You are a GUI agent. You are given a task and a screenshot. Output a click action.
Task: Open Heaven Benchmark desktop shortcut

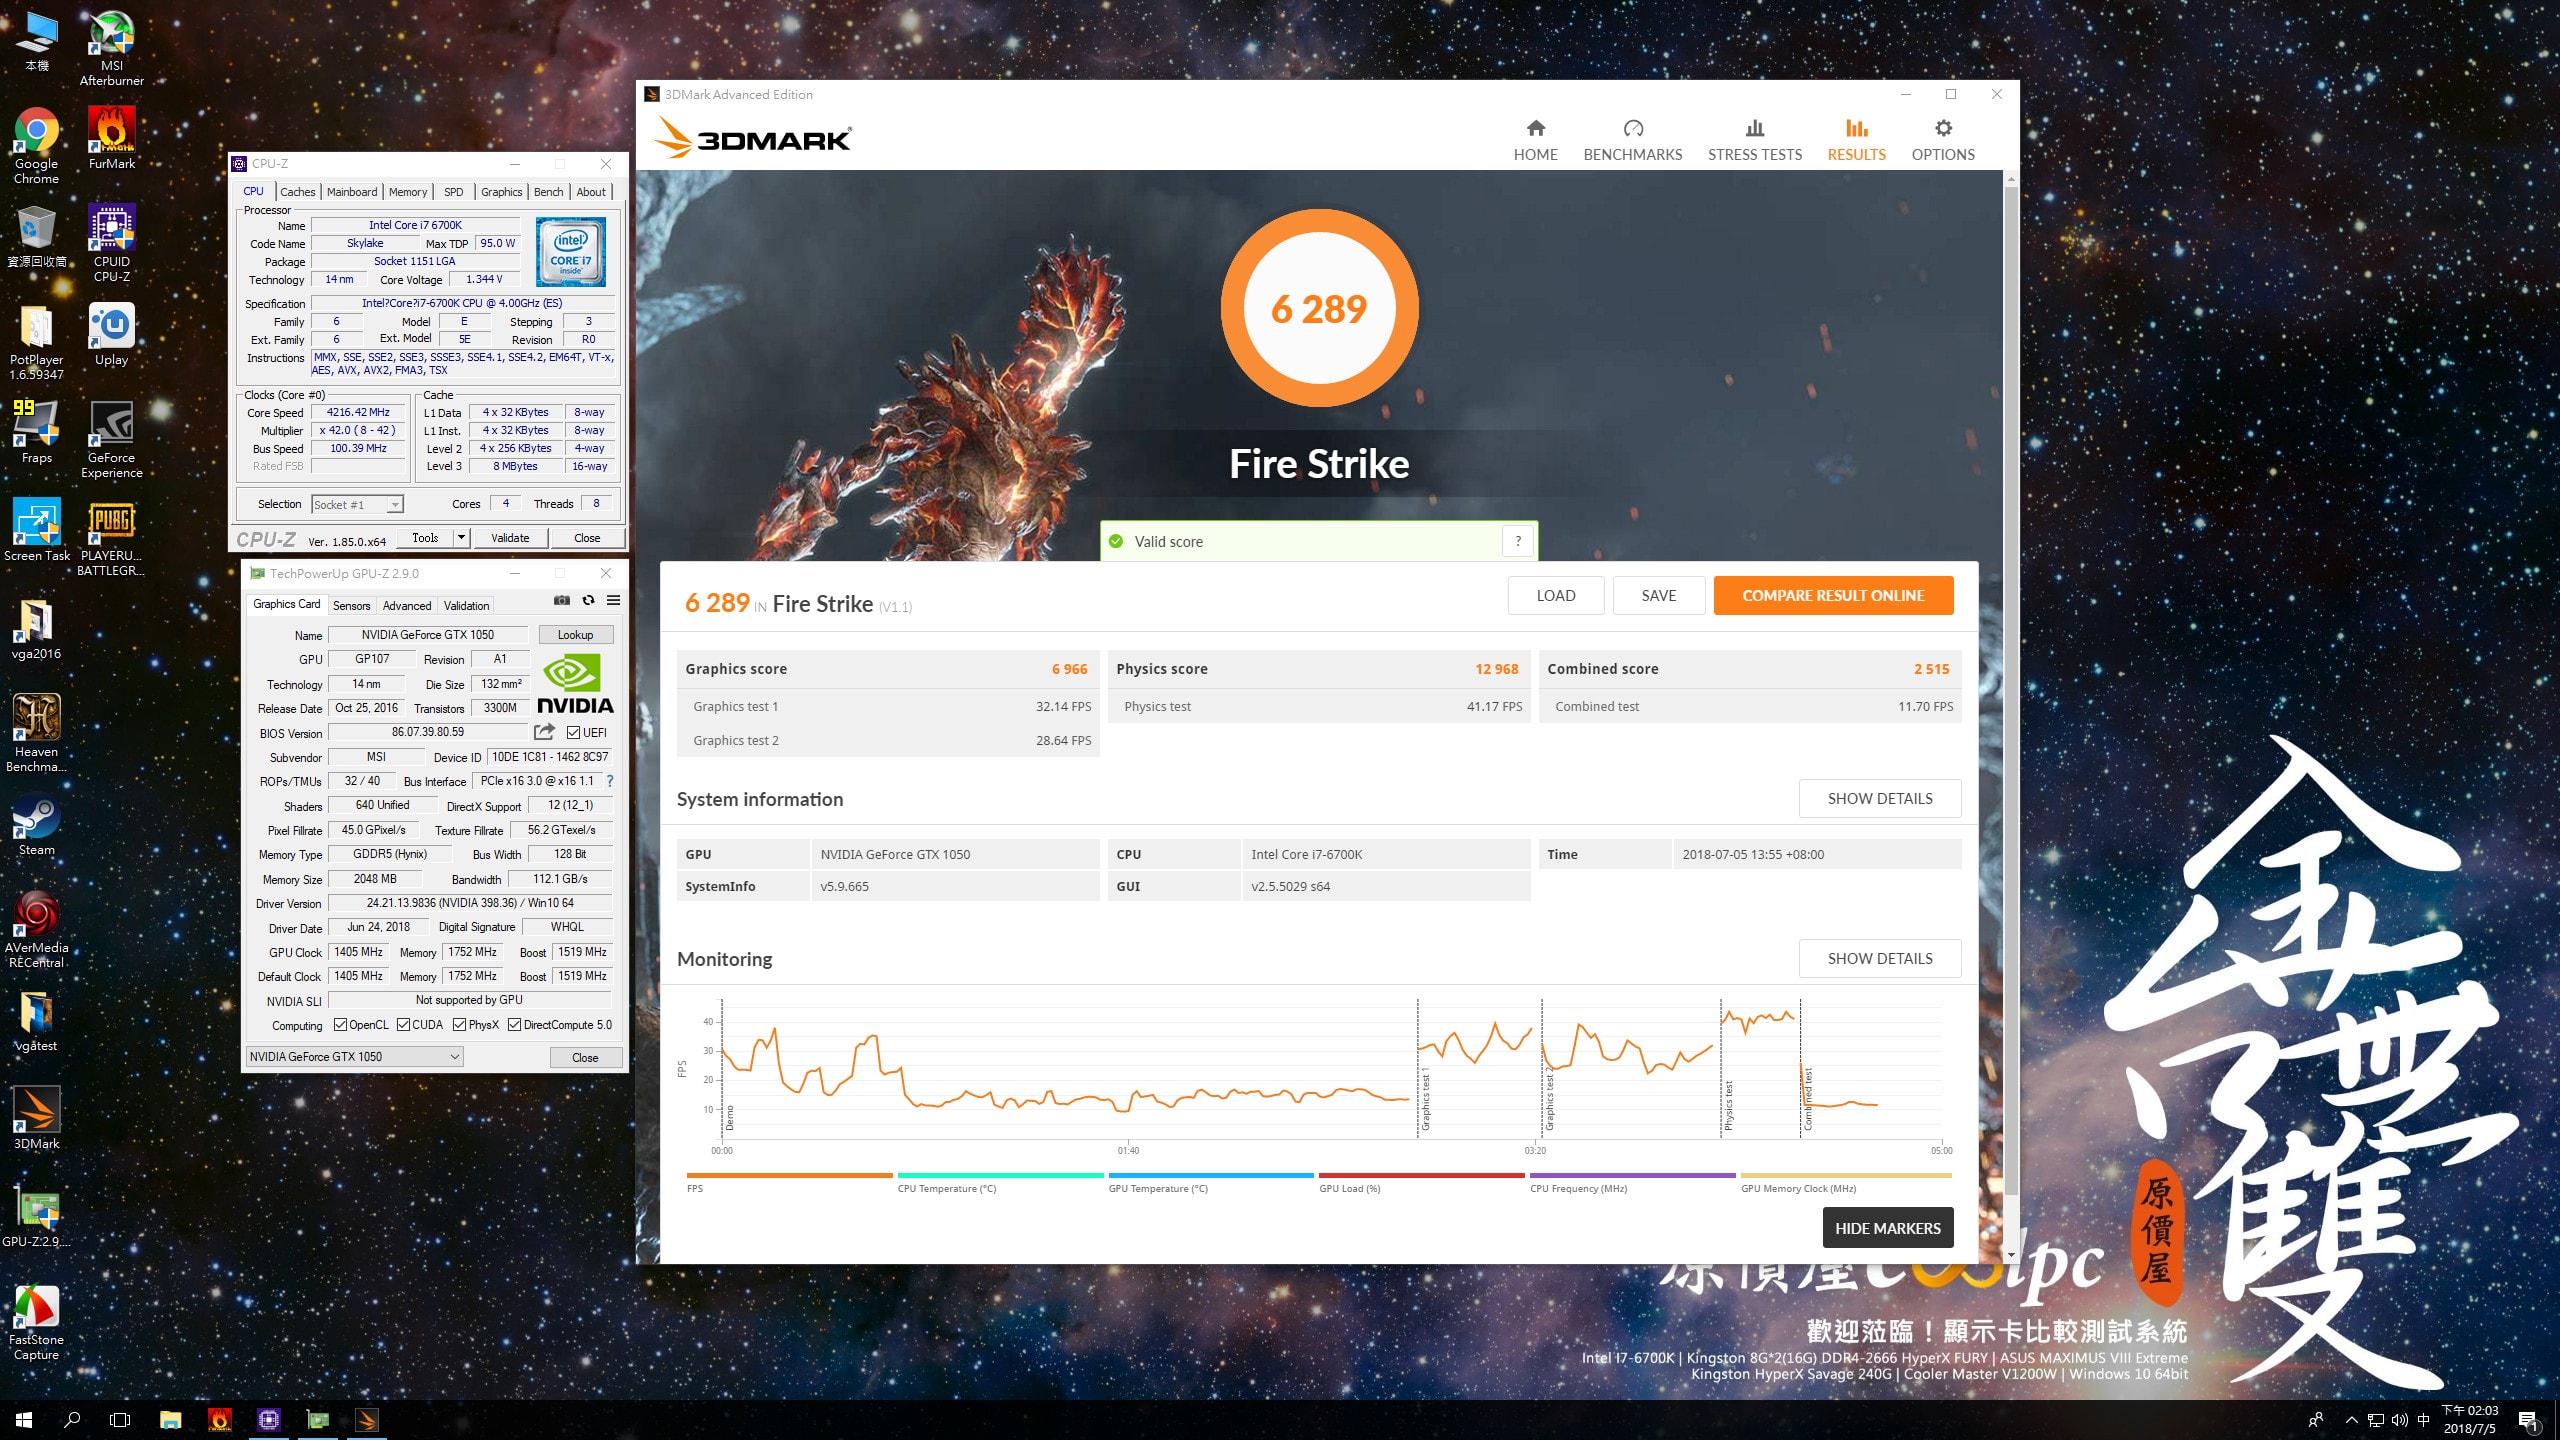(36, 734)
